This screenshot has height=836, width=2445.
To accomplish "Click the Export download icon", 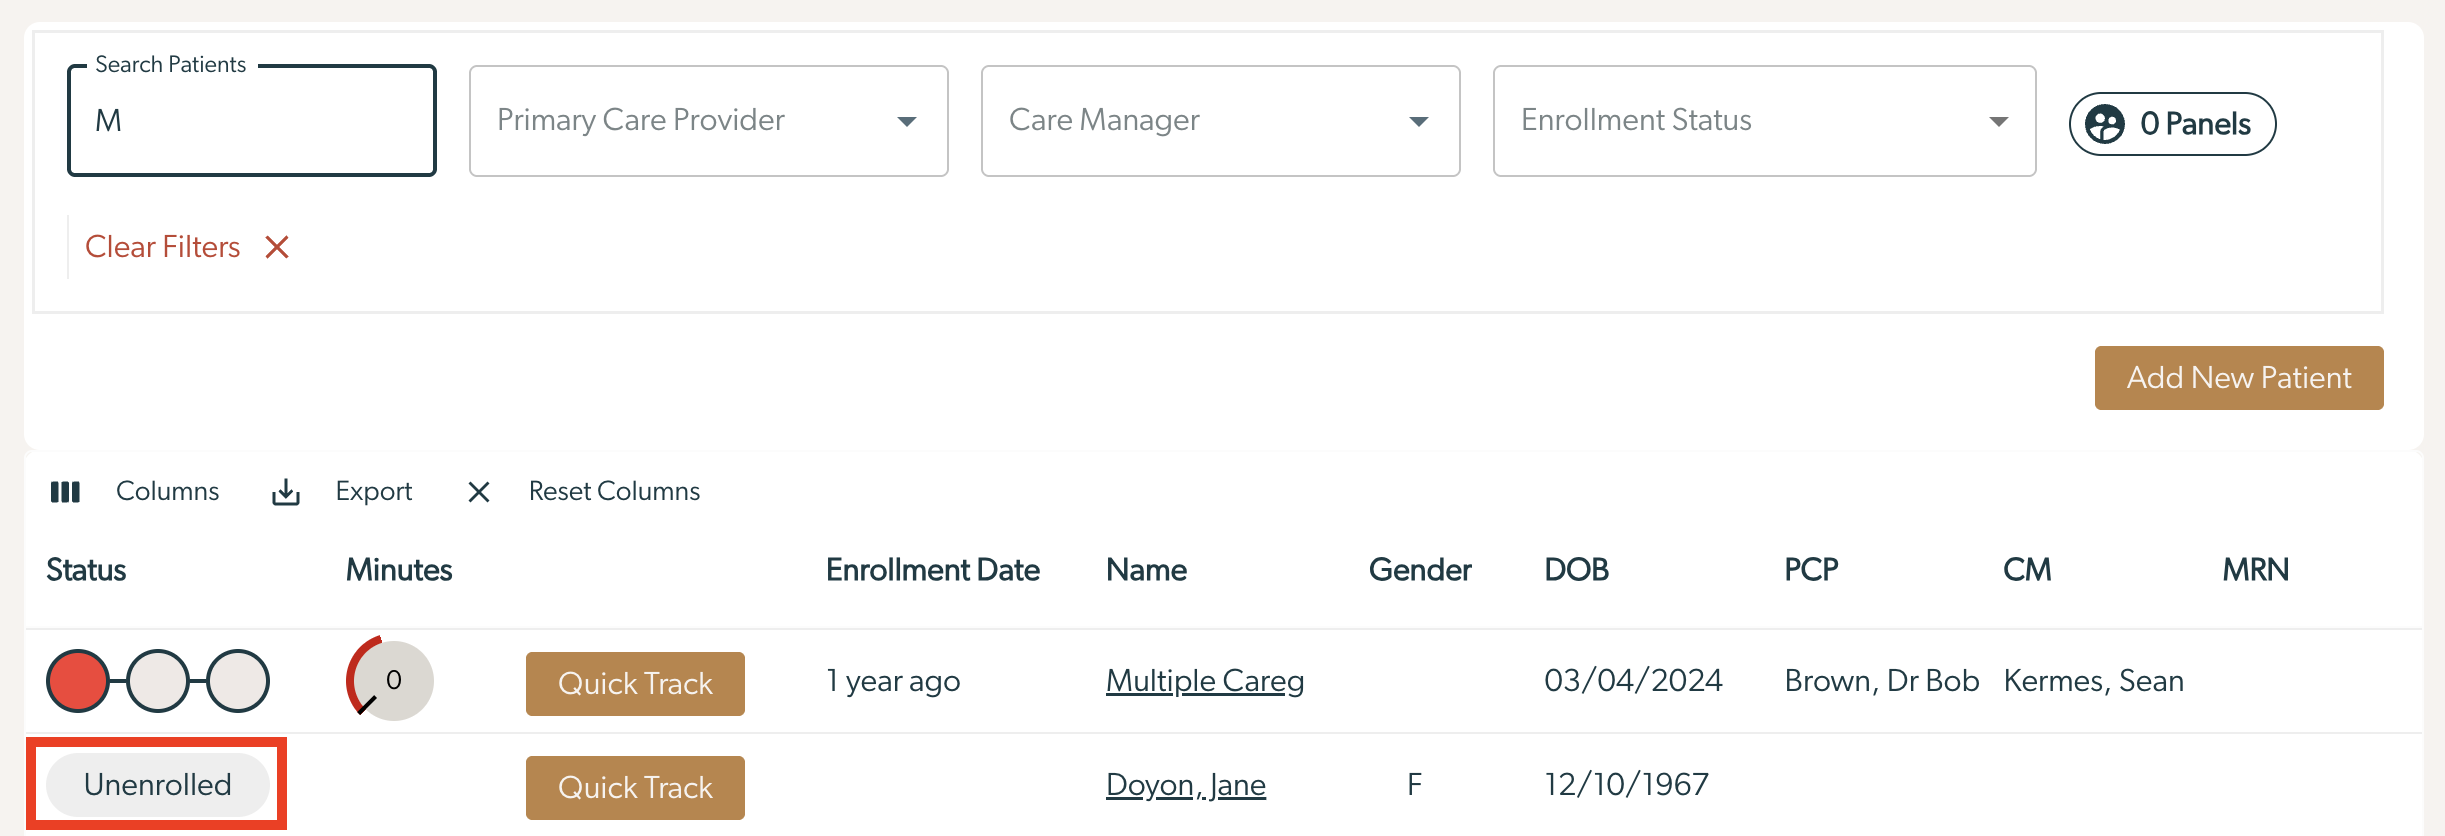I will 286,492.
